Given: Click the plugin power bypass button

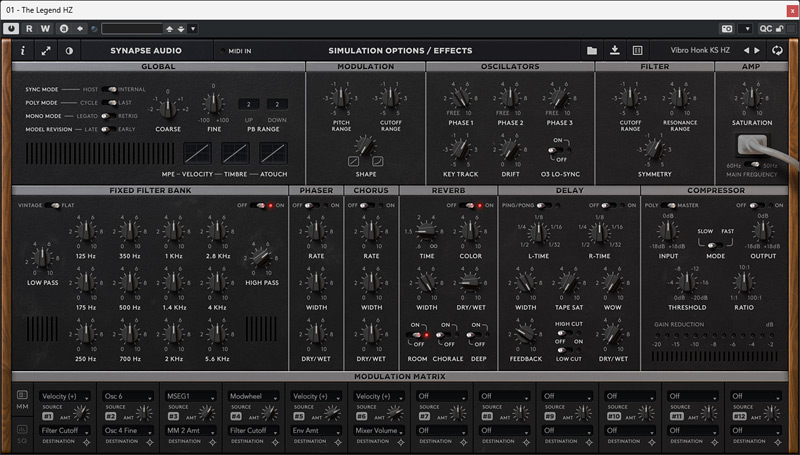Looking at the screenshot, I should (11, 29).
